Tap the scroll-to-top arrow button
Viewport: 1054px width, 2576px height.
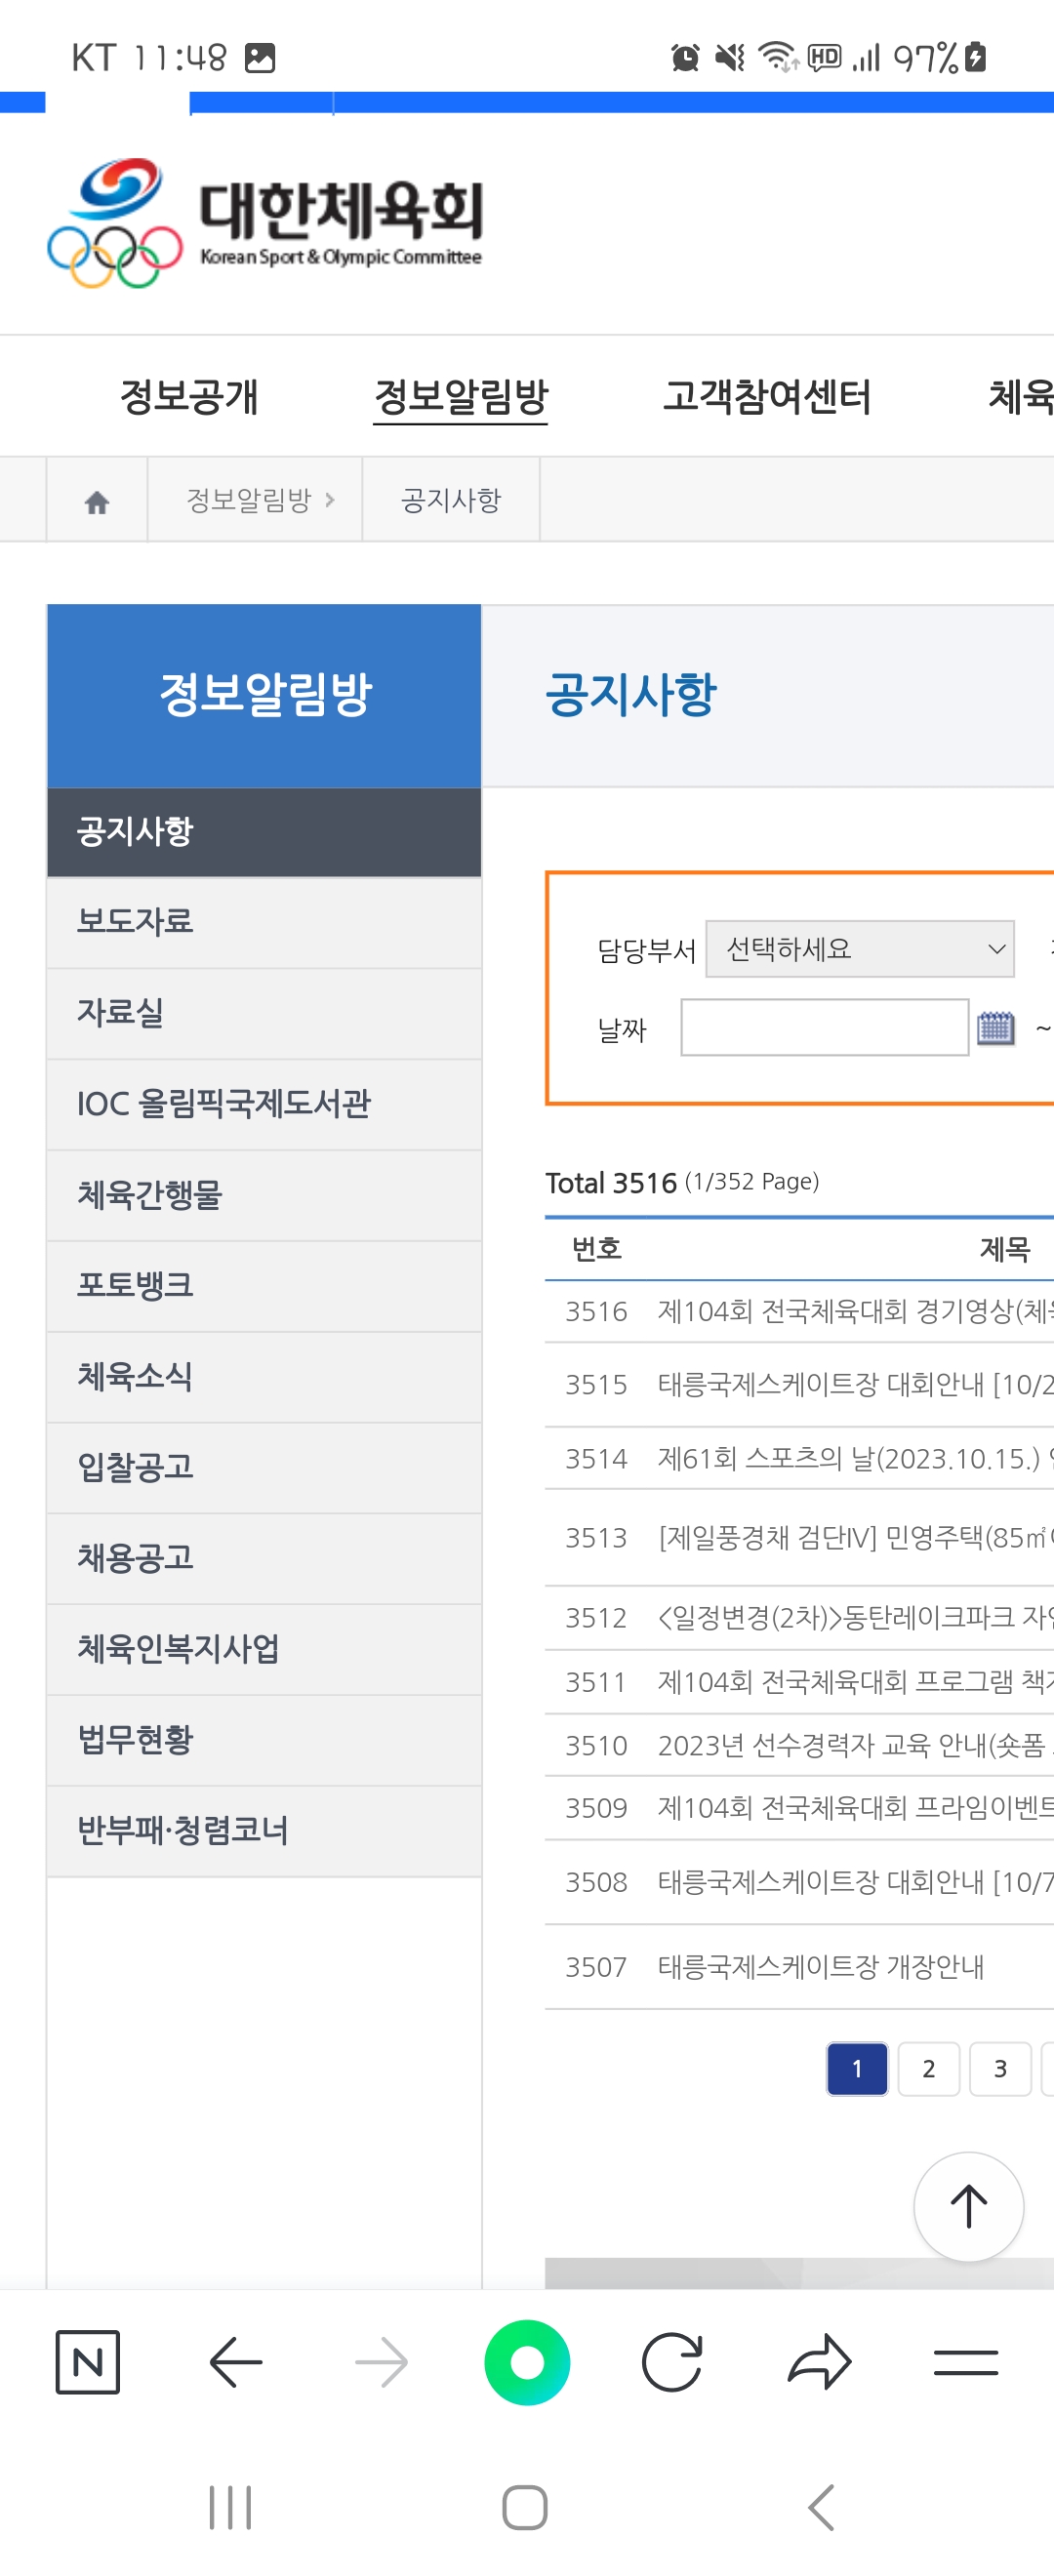tap(968, 2206)
